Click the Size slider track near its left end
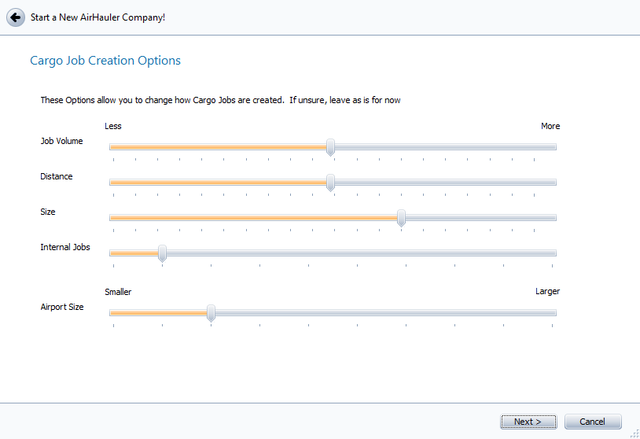The image size is (640, 439). click(114, 218)
